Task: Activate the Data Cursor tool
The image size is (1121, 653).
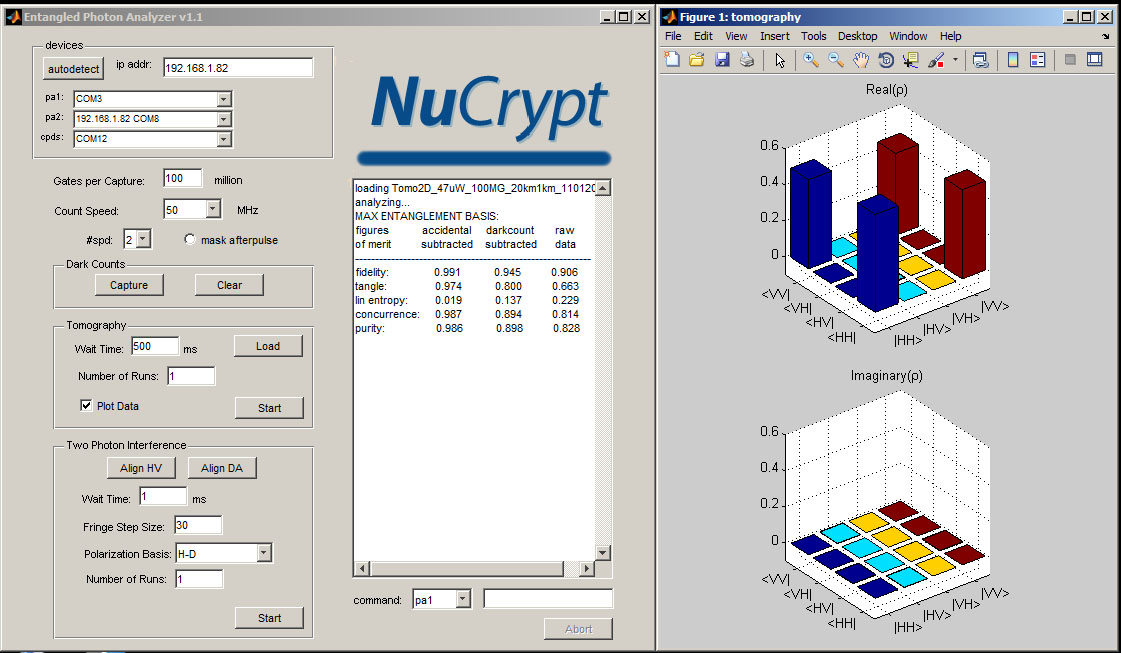Action: coord(910,60)
